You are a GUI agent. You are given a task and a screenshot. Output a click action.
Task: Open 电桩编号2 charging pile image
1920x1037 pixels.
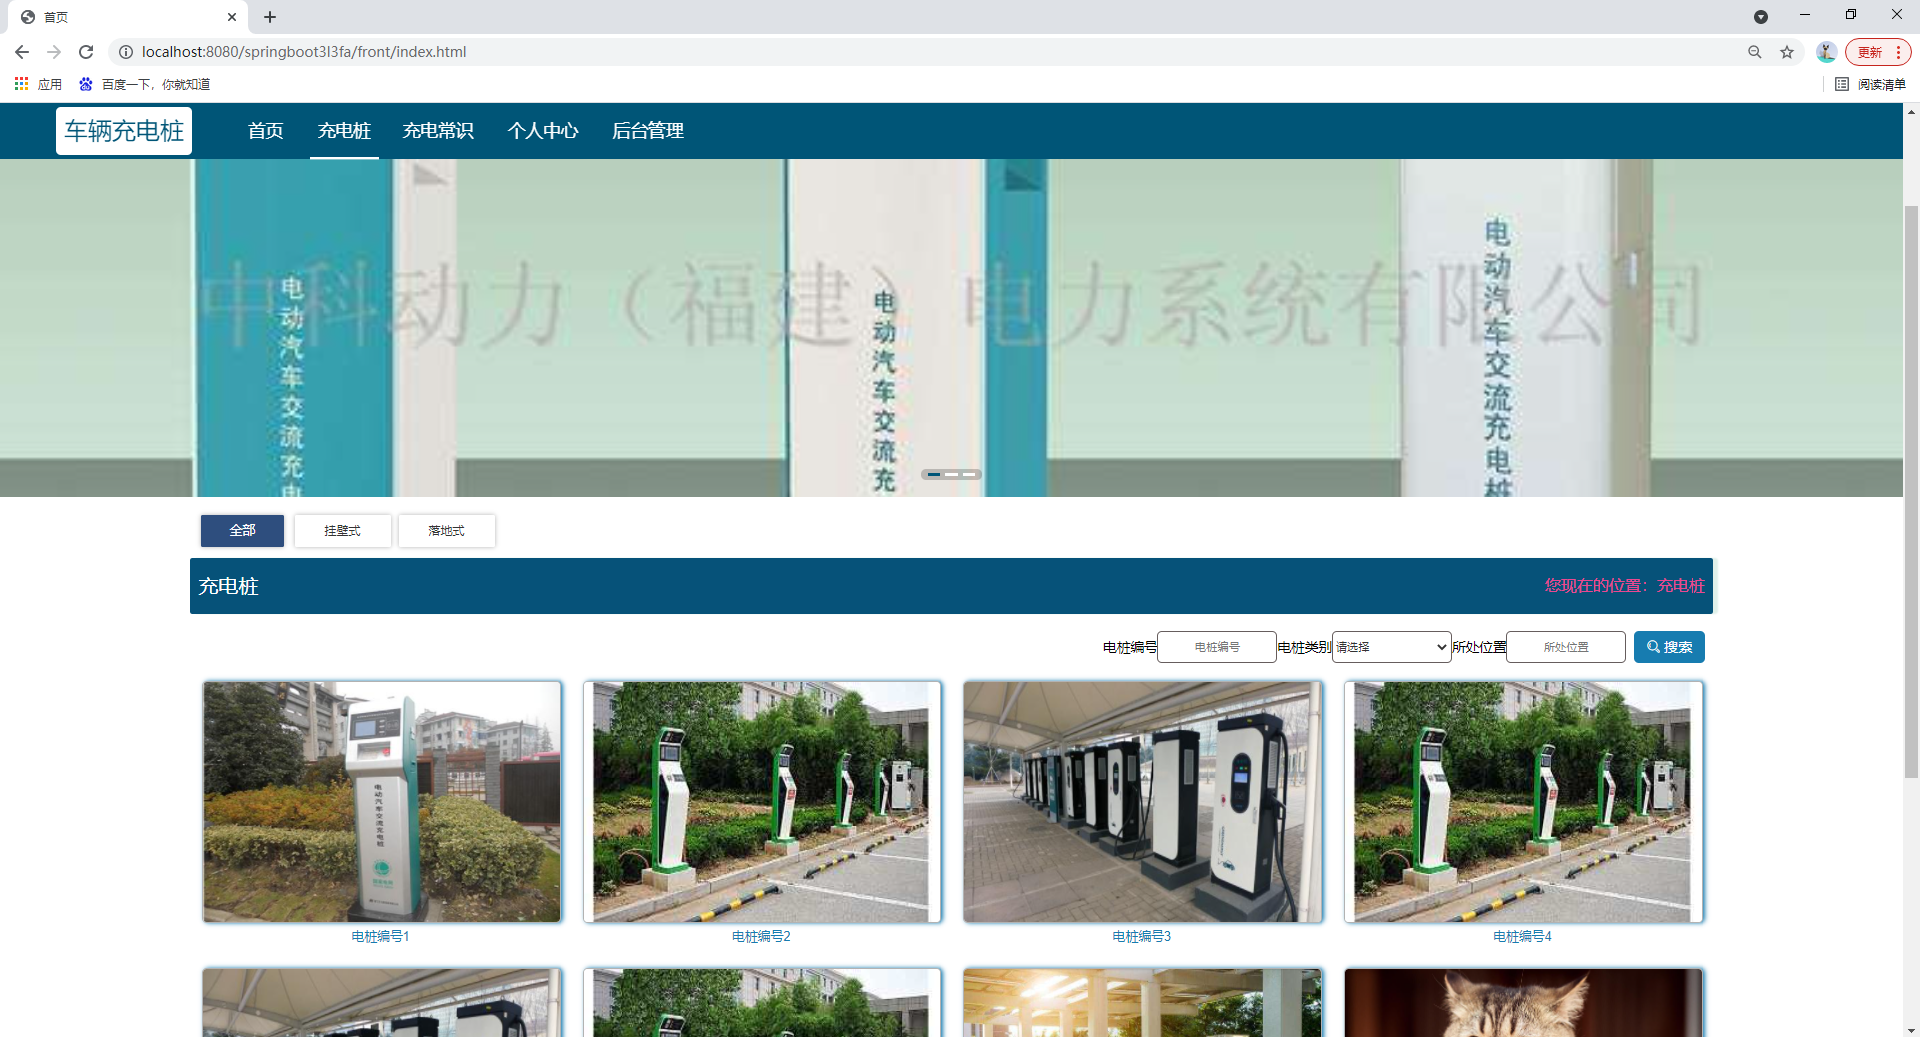click(x=762, y=802)
